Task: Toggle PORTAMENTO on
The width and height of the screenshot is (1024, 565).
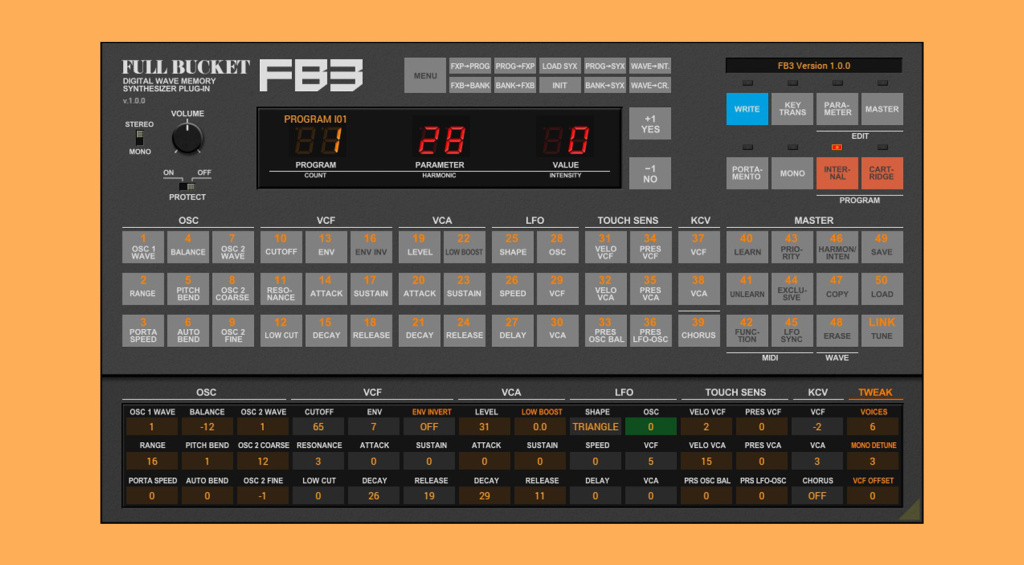Action: point(747,173)
